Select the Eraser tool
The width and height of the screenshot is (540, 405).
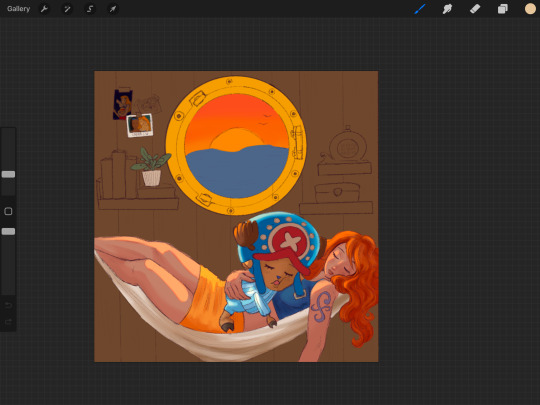[x=475, y=9]
